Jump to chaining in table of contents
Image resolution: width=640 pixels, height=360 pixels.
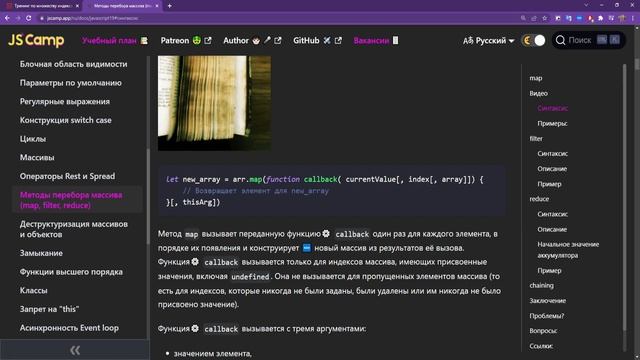click(542, 285)
